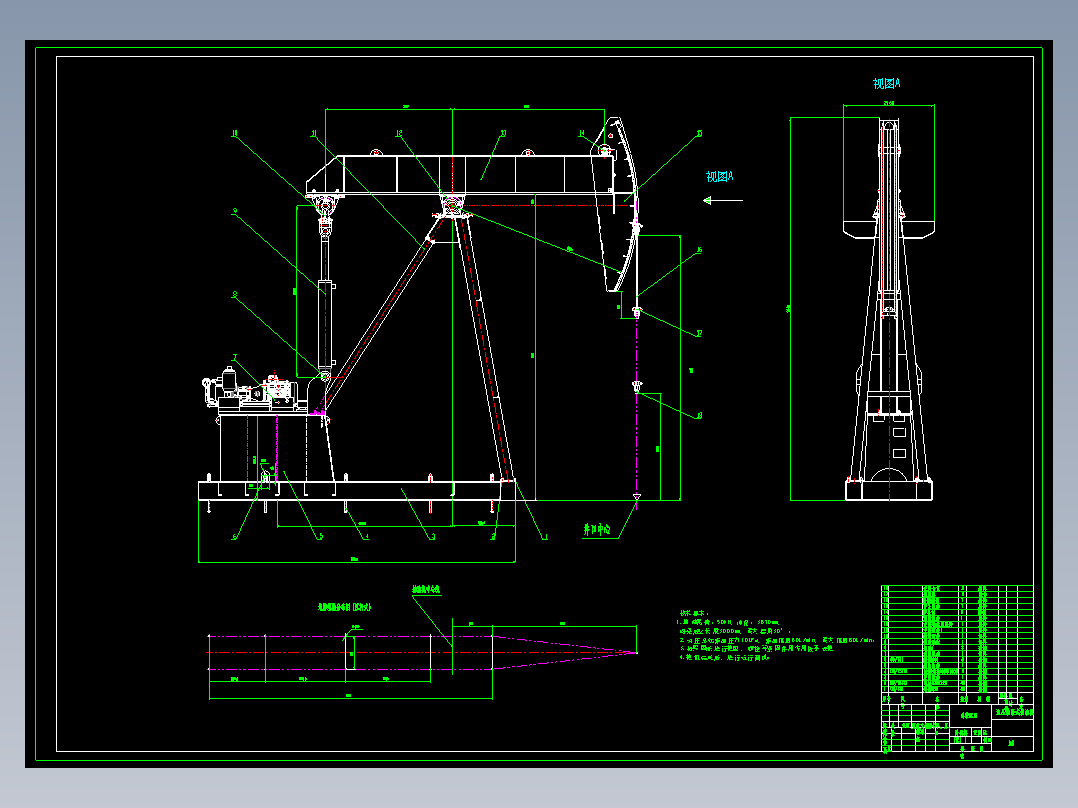
Task: Select the 视图A label beside the view arrow
Action: tap(720, 177)
